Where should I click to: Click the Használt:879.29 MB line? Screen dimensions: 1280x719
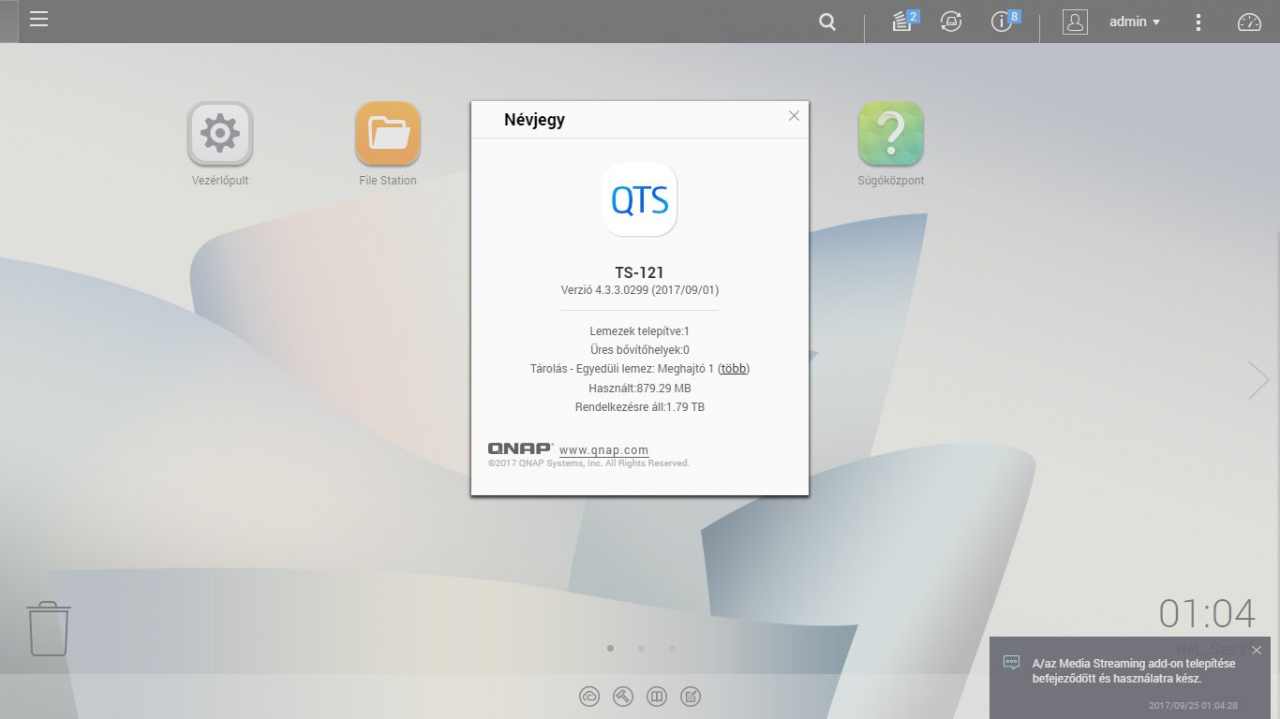(640, 388)
